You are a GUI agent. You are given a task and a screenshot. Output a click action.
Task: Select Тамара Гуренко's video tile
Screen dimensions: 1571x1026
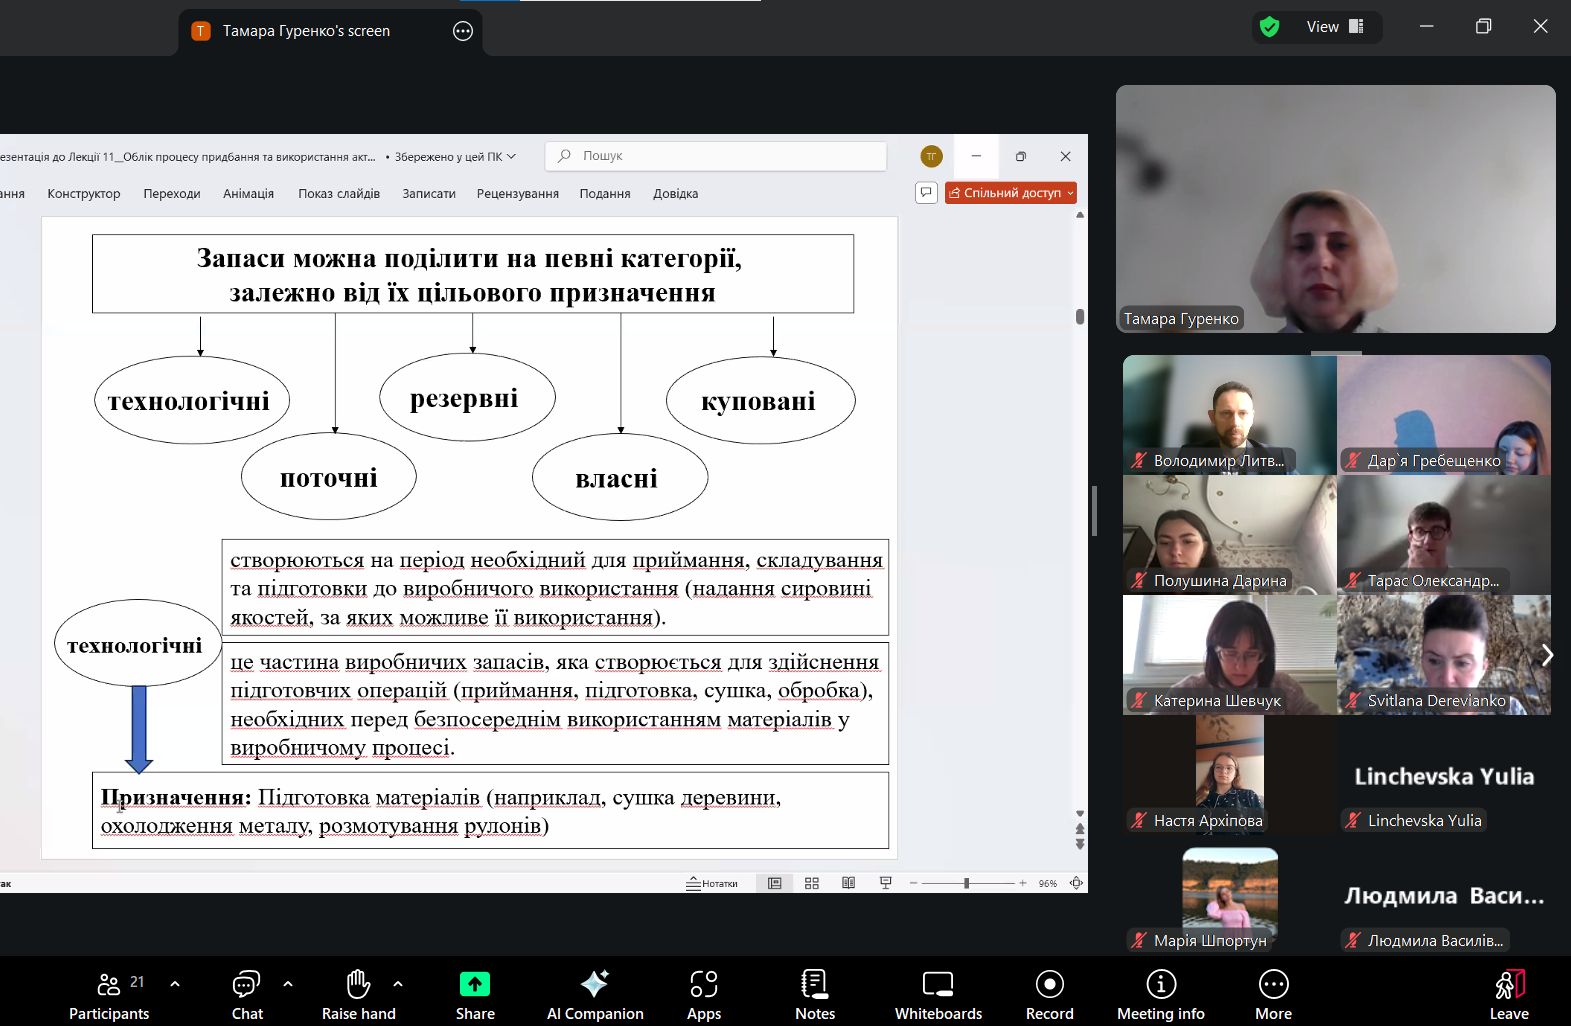(1335, 209)
